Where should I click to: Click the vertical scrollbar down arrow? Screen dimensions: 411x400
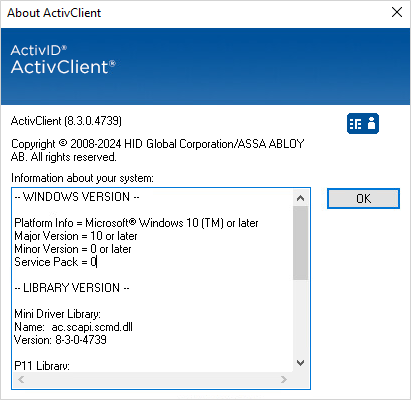(300, 363)
